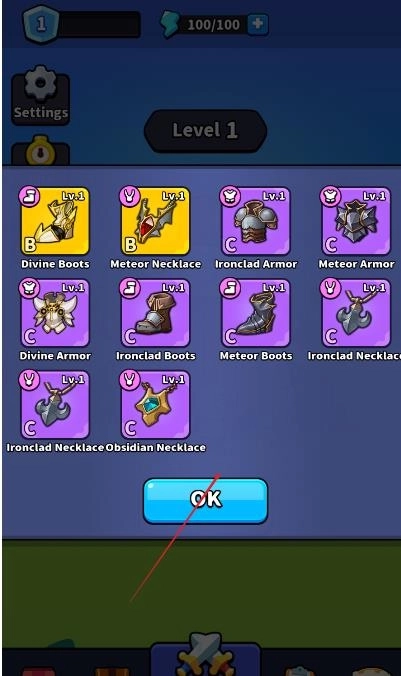Image resolution: width=401 pixels, height=676 pixels.
Task: Open the Settings gear
Action: click(x=41, y=96)
